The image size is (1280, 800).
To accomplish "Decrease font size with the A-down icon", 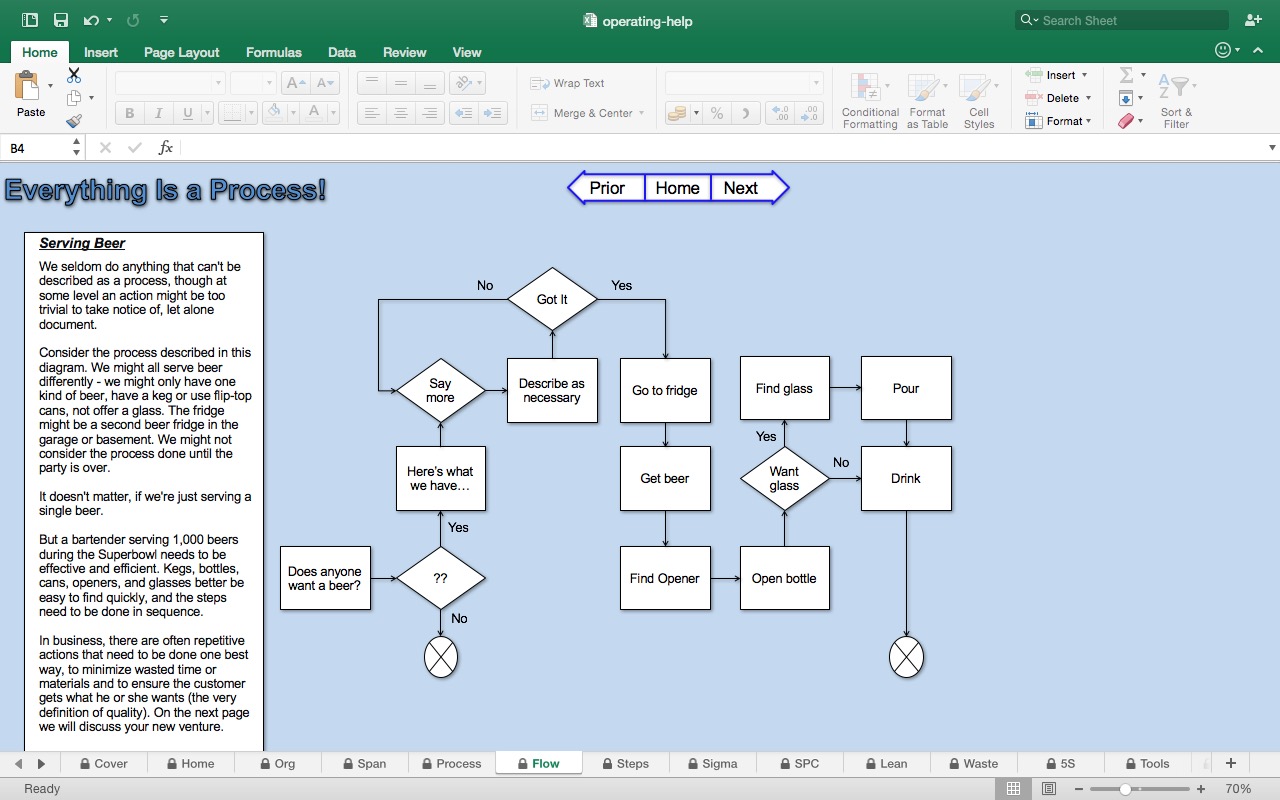I will (x=325, y=83).
